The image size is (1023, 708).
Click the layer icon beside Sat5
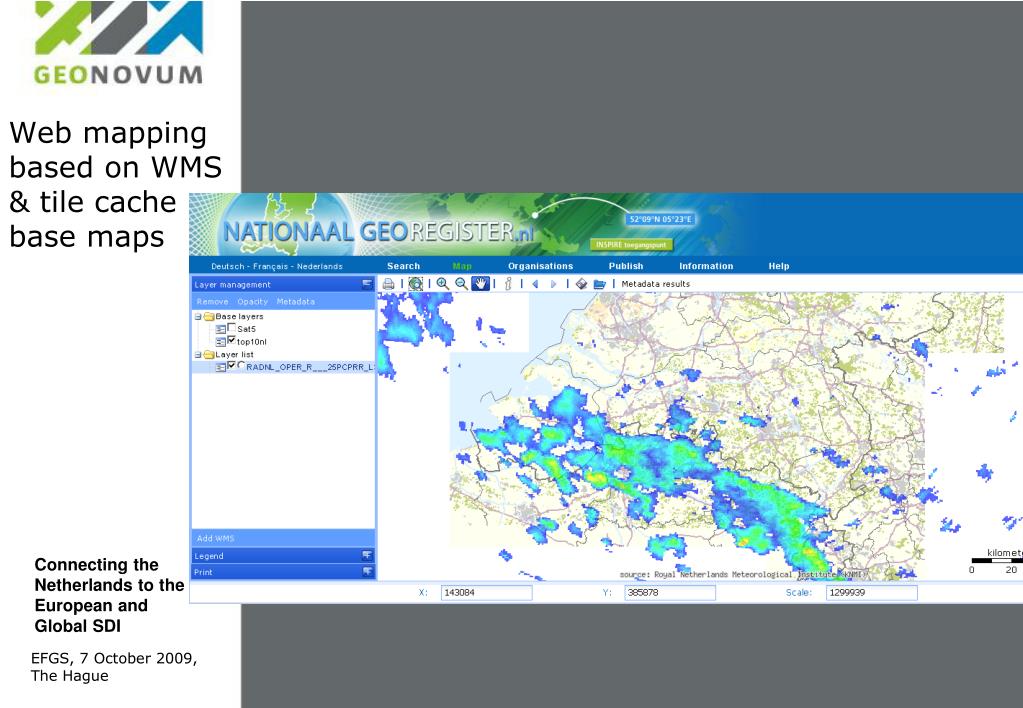pyautogui.click(x=221, y=330)
